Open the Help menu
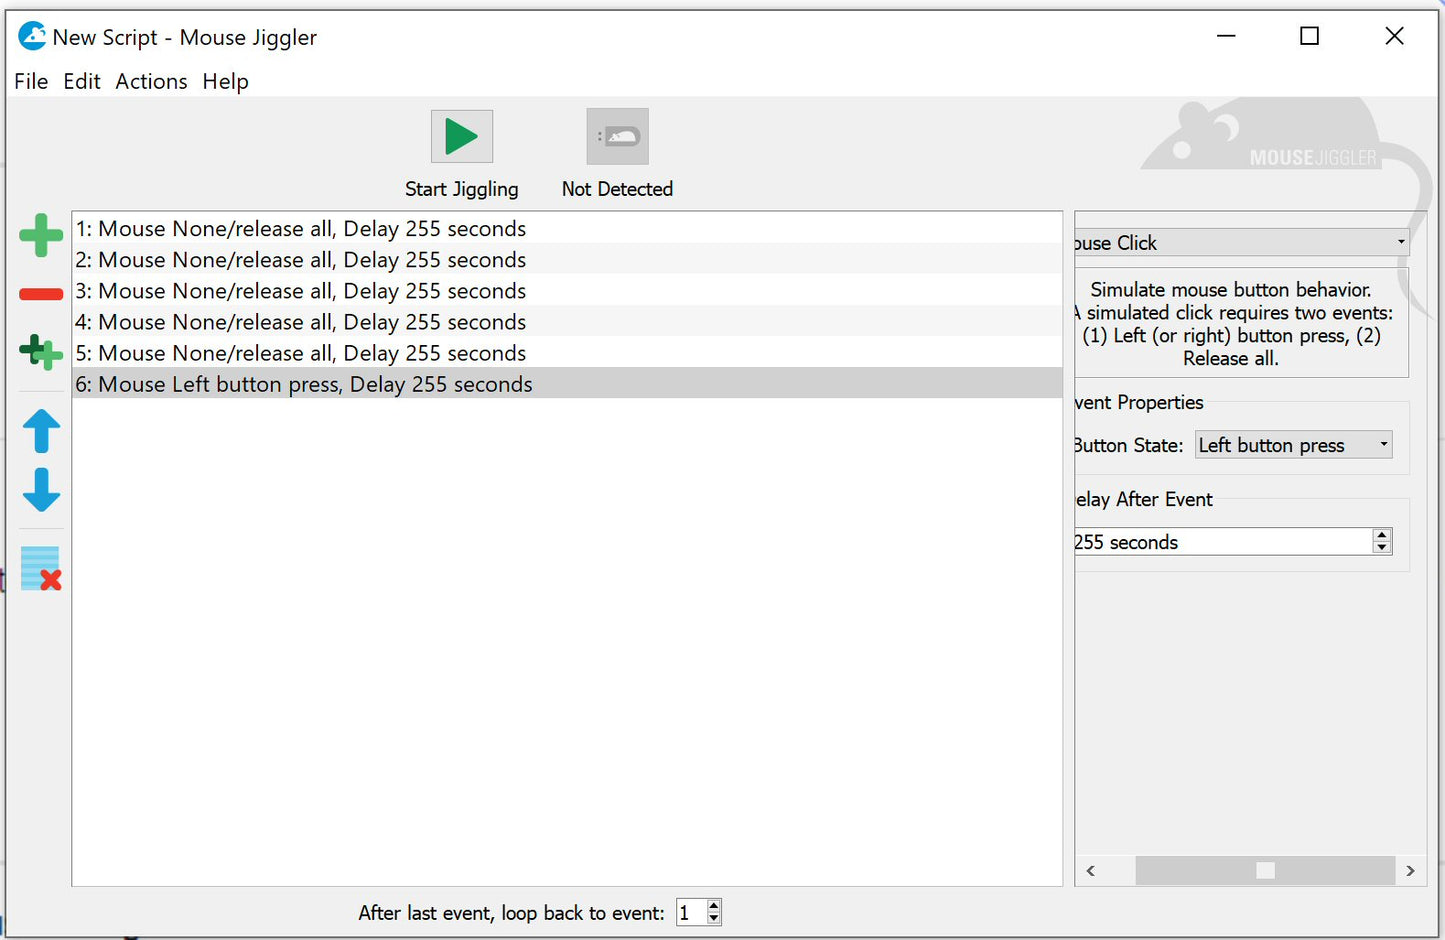 [x=225, y=82]
